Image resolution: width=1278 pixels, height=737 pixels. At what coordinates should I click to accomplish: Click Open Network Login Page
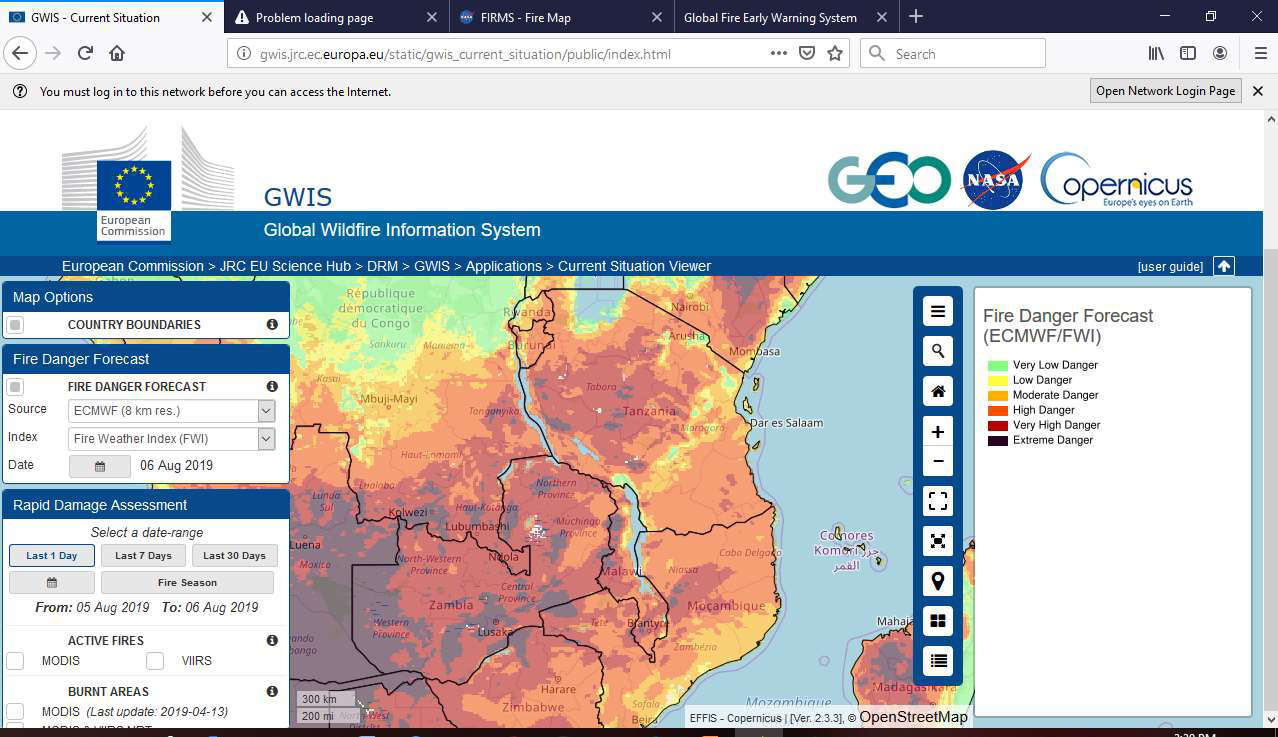[1164, 90]
